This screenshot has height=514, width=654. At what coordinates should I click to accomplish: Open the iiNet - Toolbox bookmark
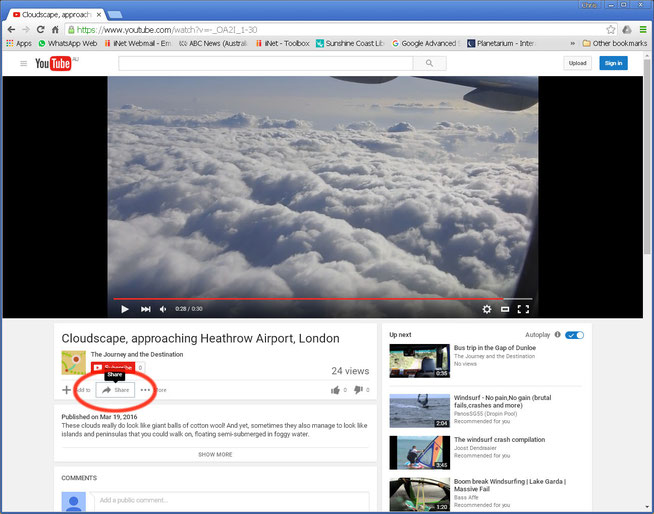282,43
